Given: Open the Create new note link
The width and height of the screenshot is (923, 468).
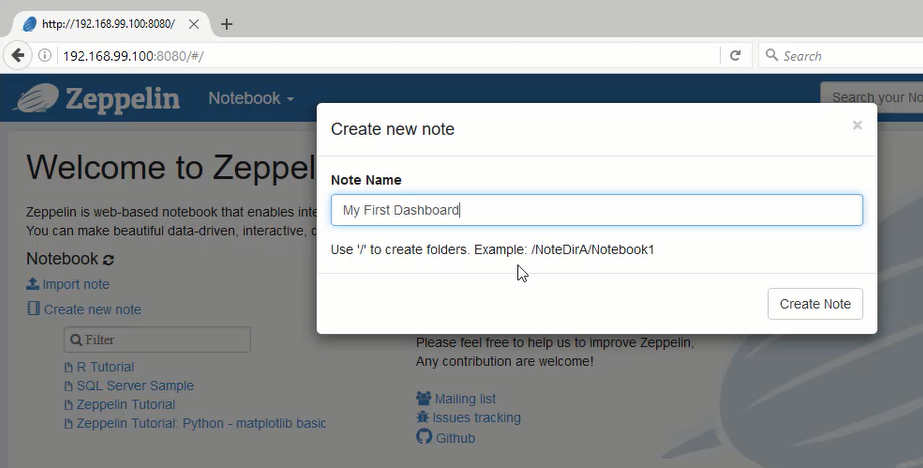Looking at the screenshot, I should coord(92,310).
